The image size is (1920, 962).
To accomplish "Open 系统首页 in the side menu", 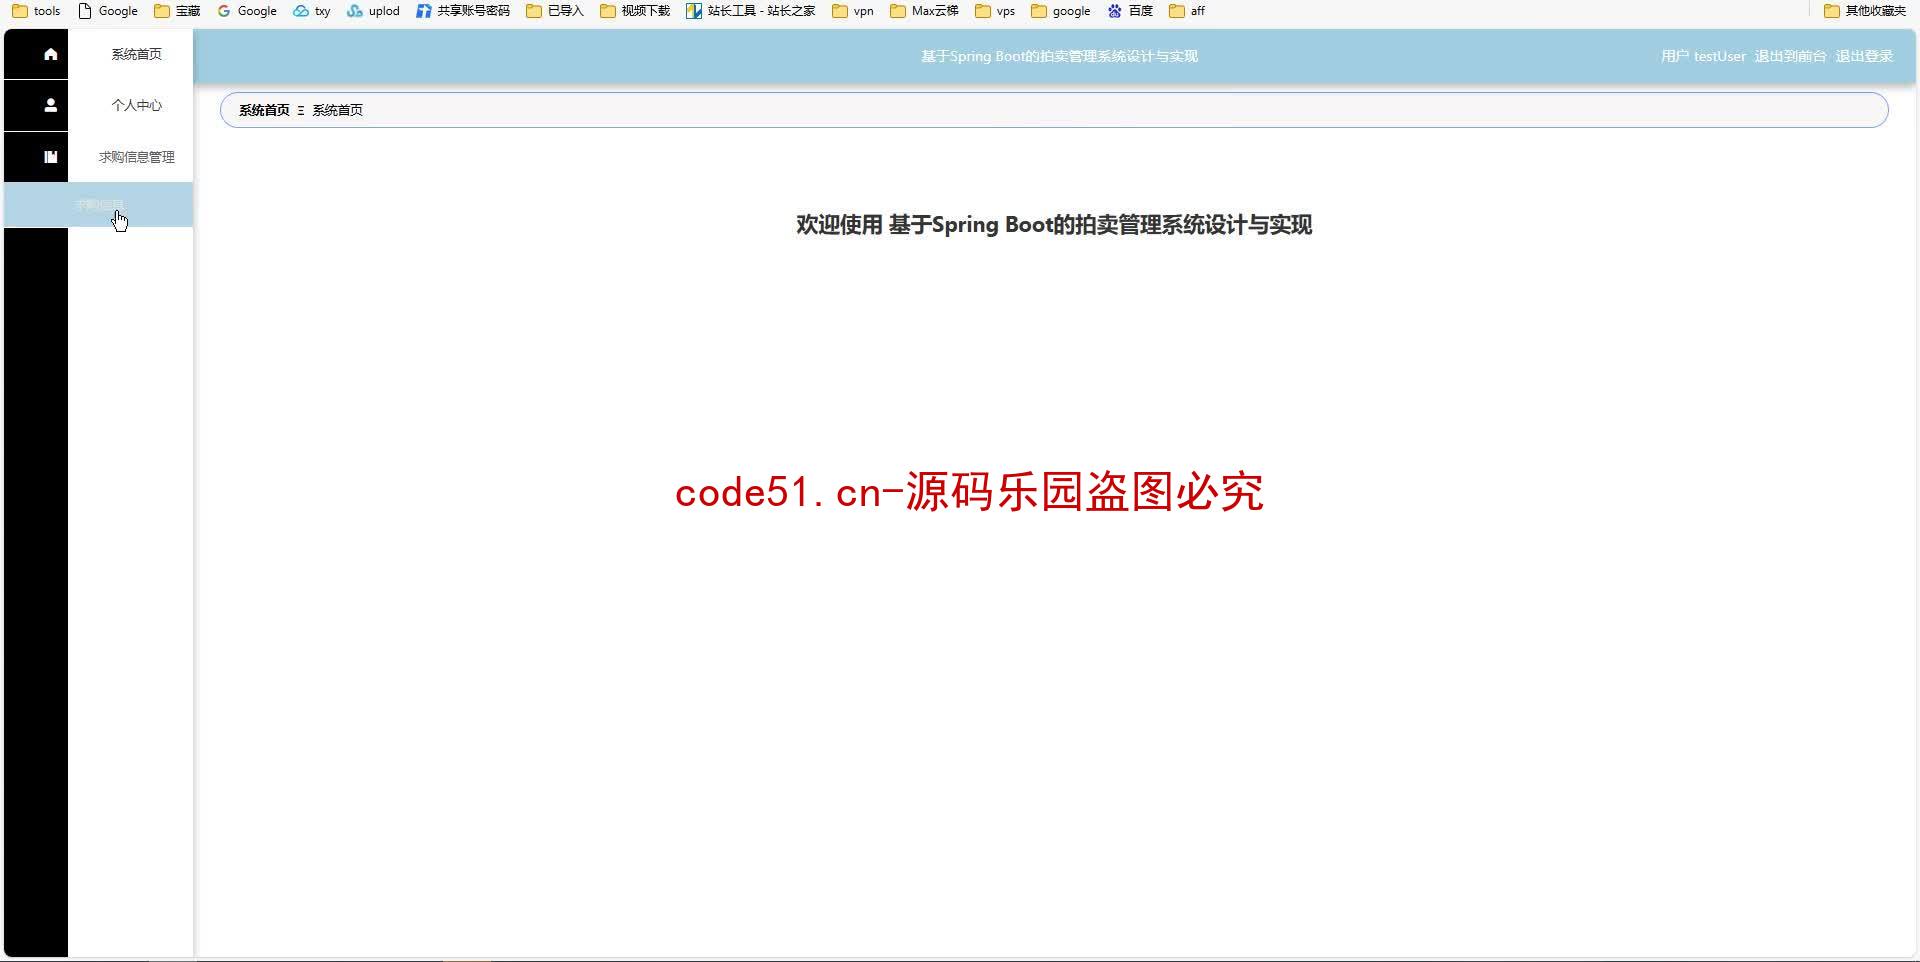I will coord(137,54).
